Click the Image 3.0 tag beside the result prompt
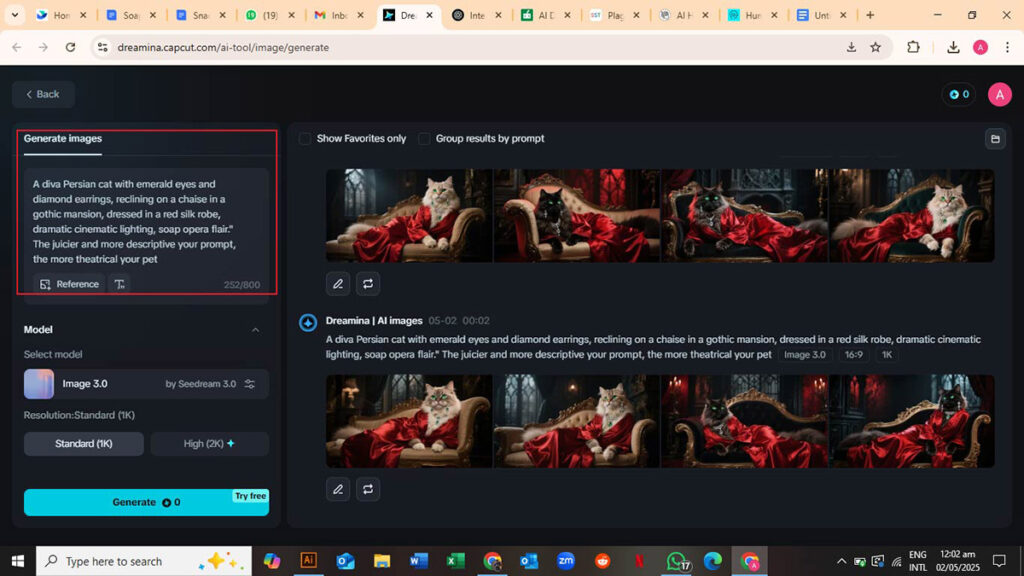 pos(805,355)
